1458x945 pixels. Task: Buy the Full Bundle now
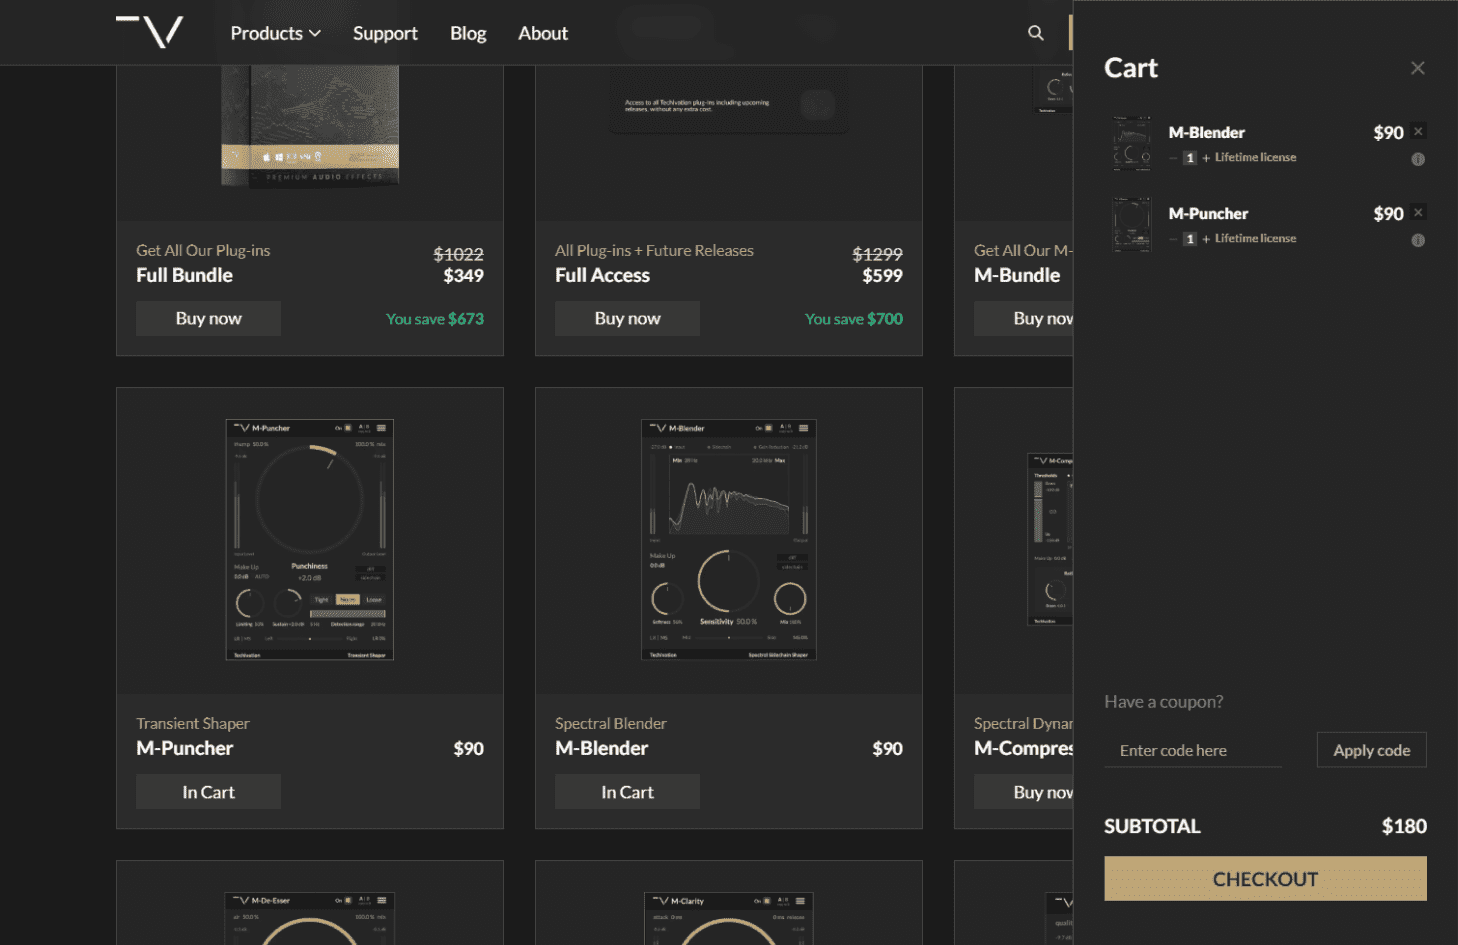point(208,318)
